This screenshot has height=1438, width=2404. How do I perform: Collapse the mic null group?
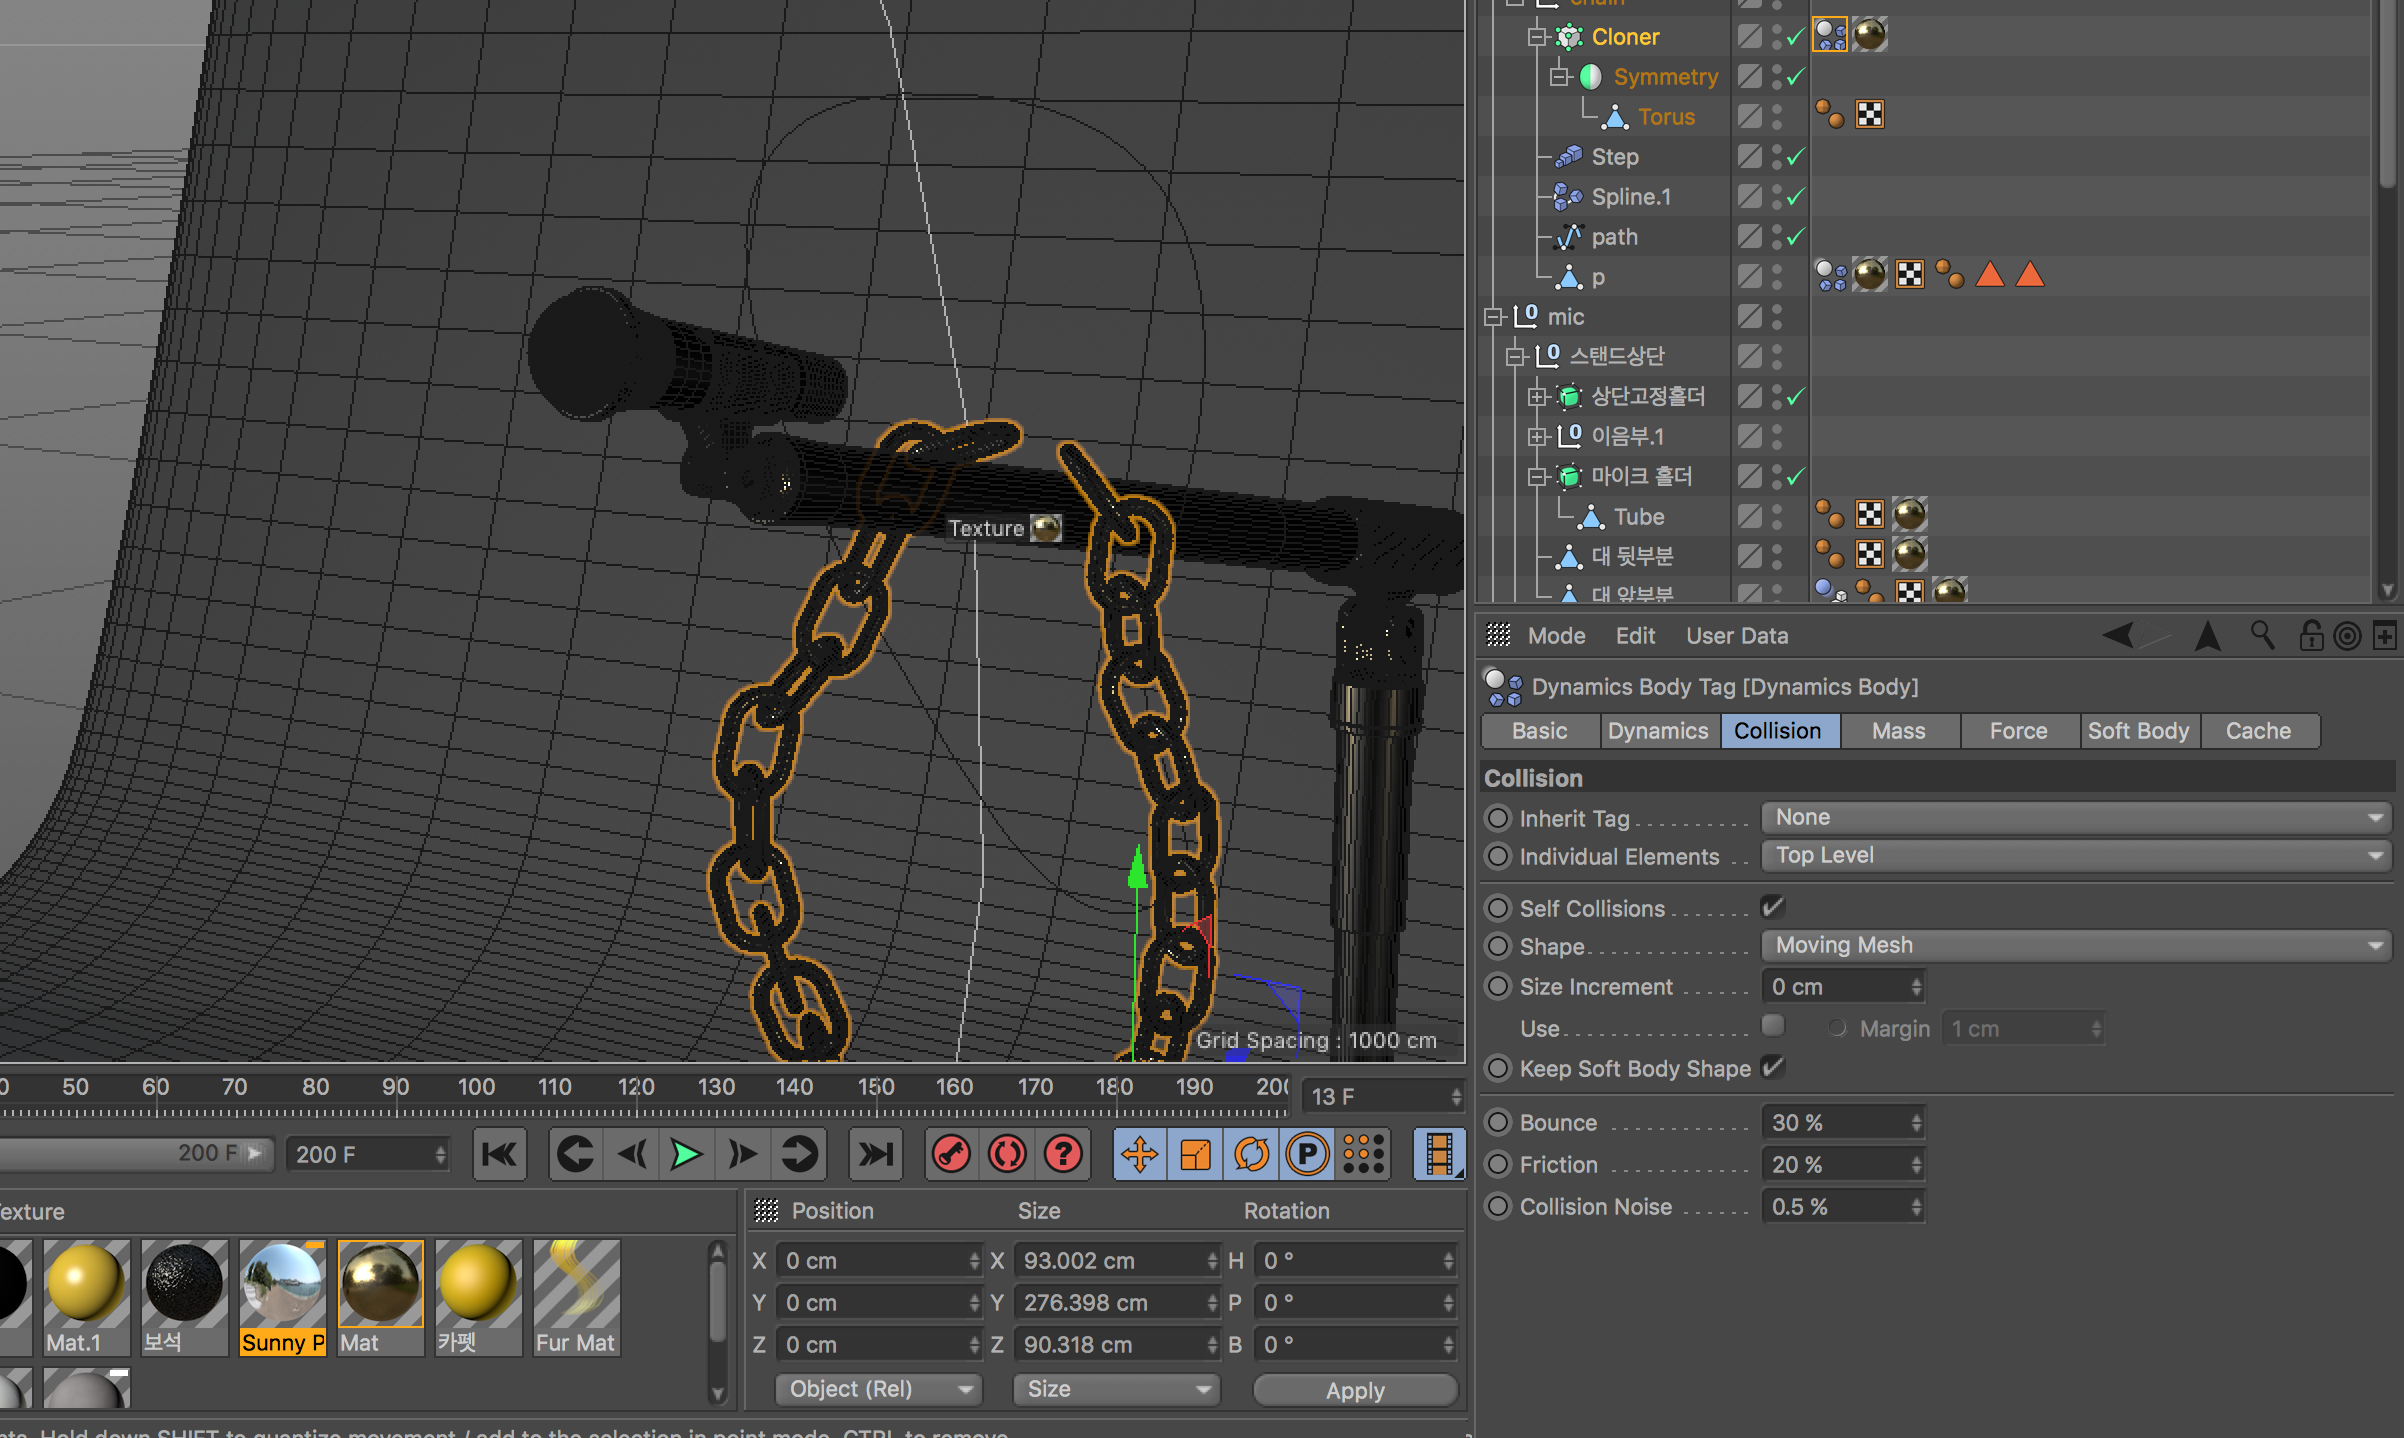(x=1494, y=317)
